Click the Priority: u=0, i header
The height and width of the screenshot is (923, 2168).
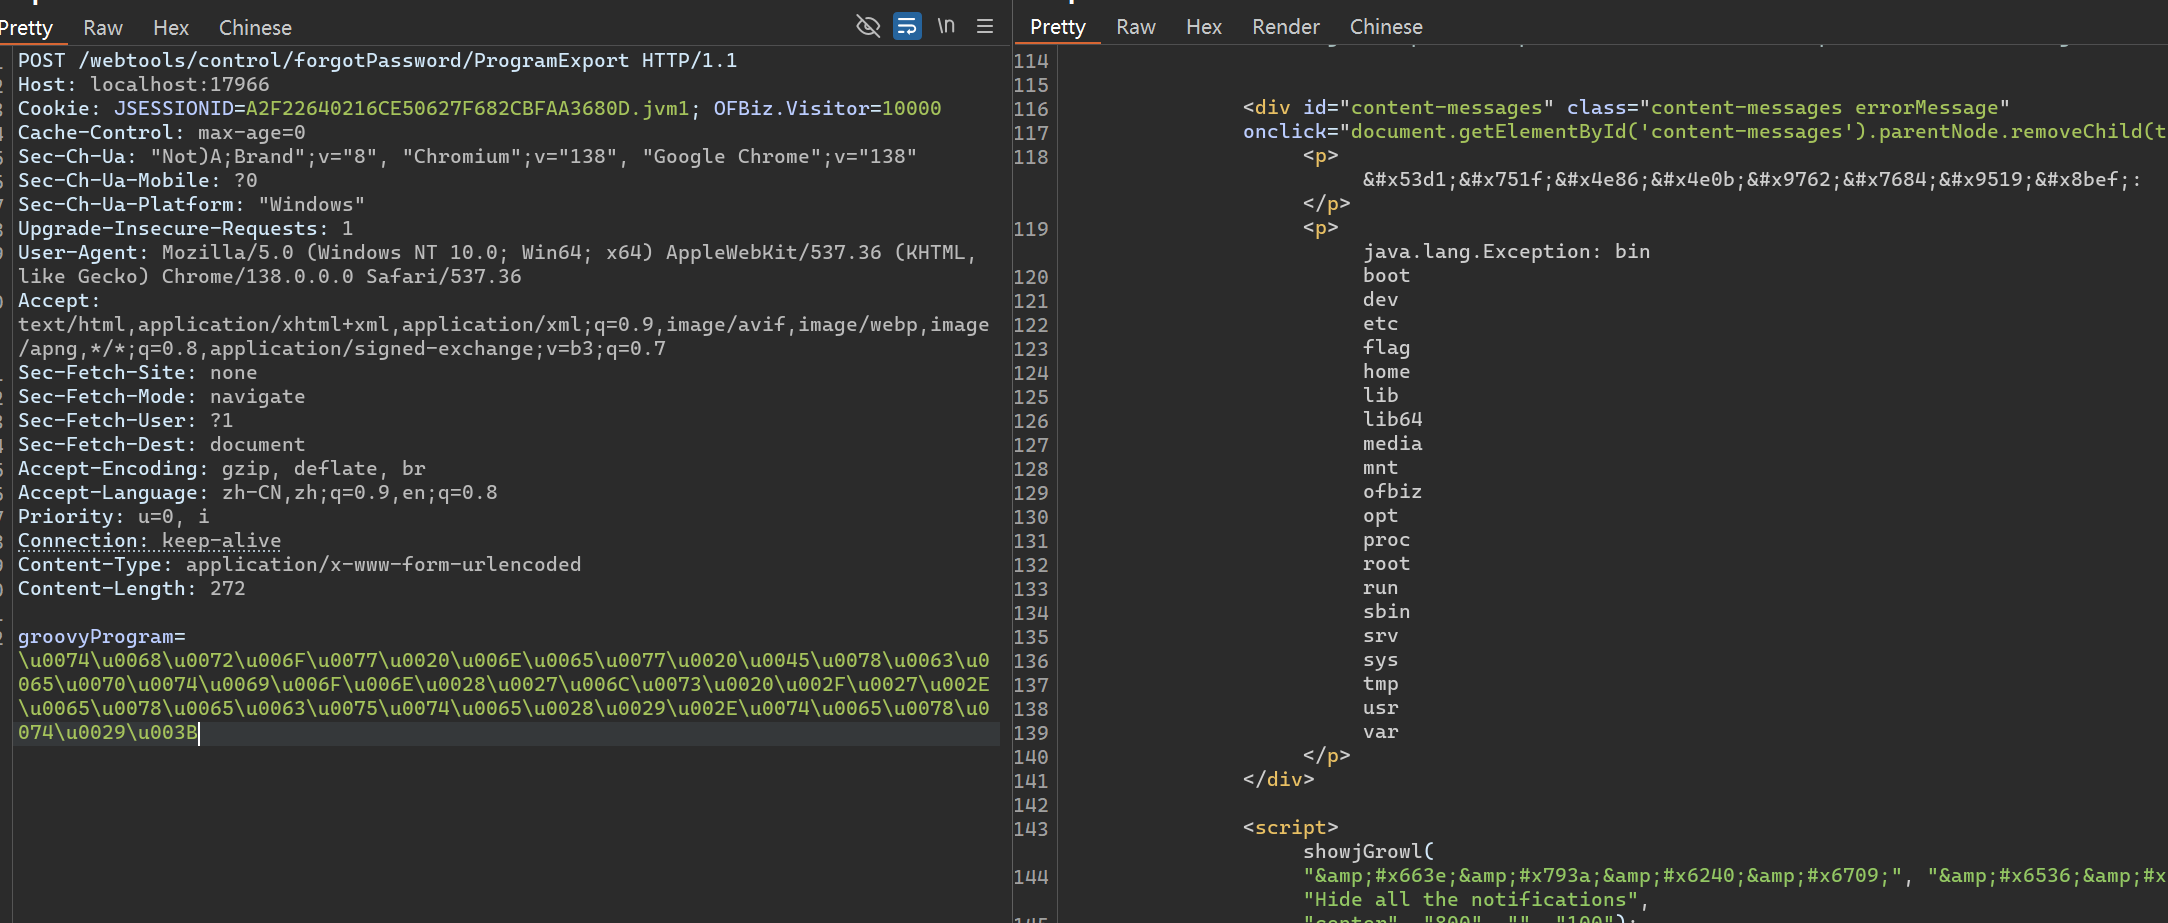point(113,517)
